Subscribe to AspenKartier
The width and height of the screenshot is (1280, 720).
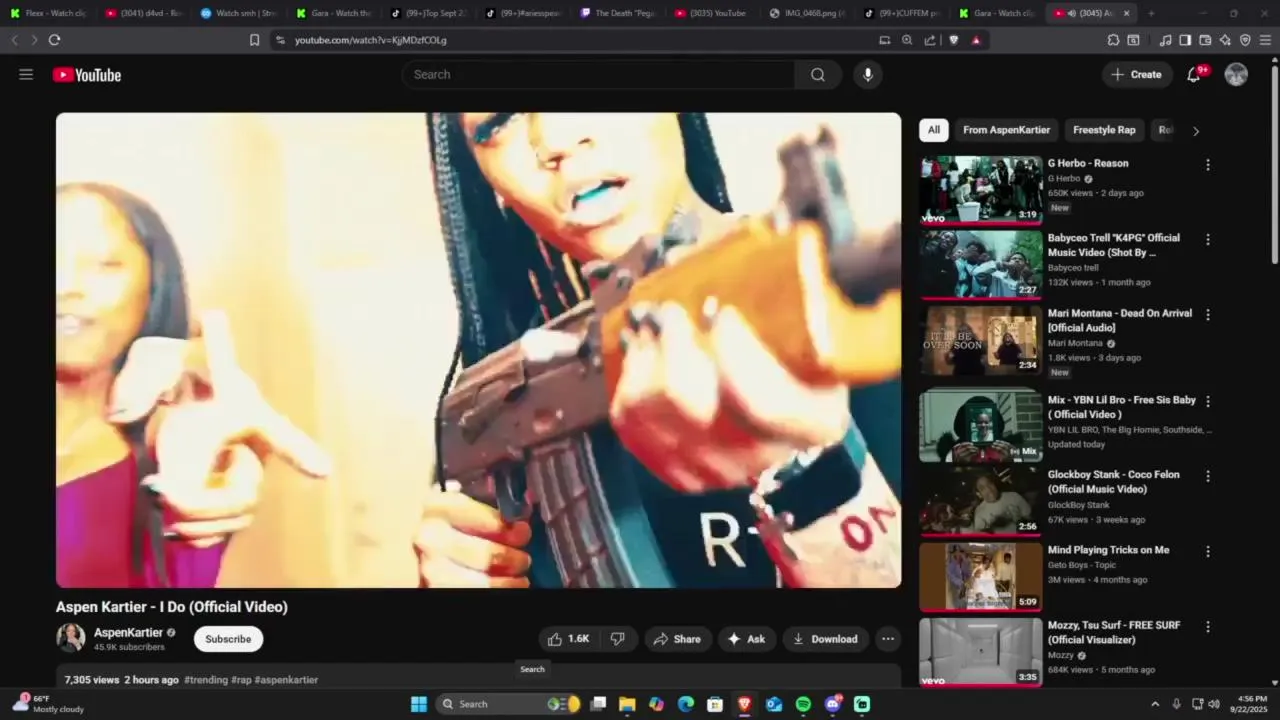coord(228,639)
